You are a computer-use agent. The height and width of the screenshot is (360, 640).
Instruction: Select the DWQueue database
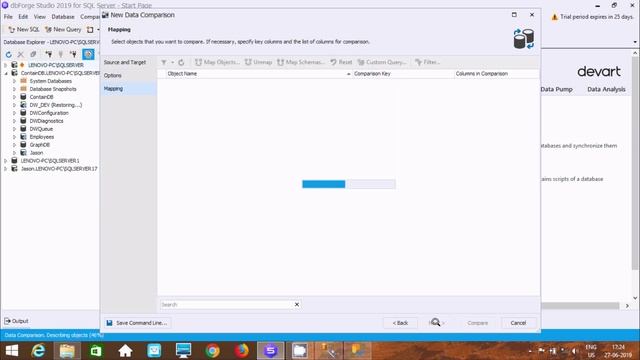coord(41,129)
